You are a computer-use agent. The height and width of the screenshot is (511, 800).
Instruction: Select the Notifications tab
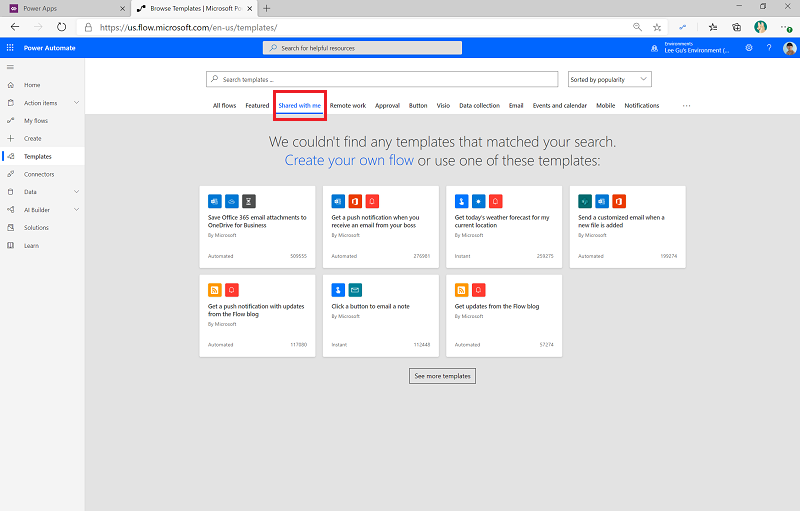pyautogui.click(x=642, y=106)
